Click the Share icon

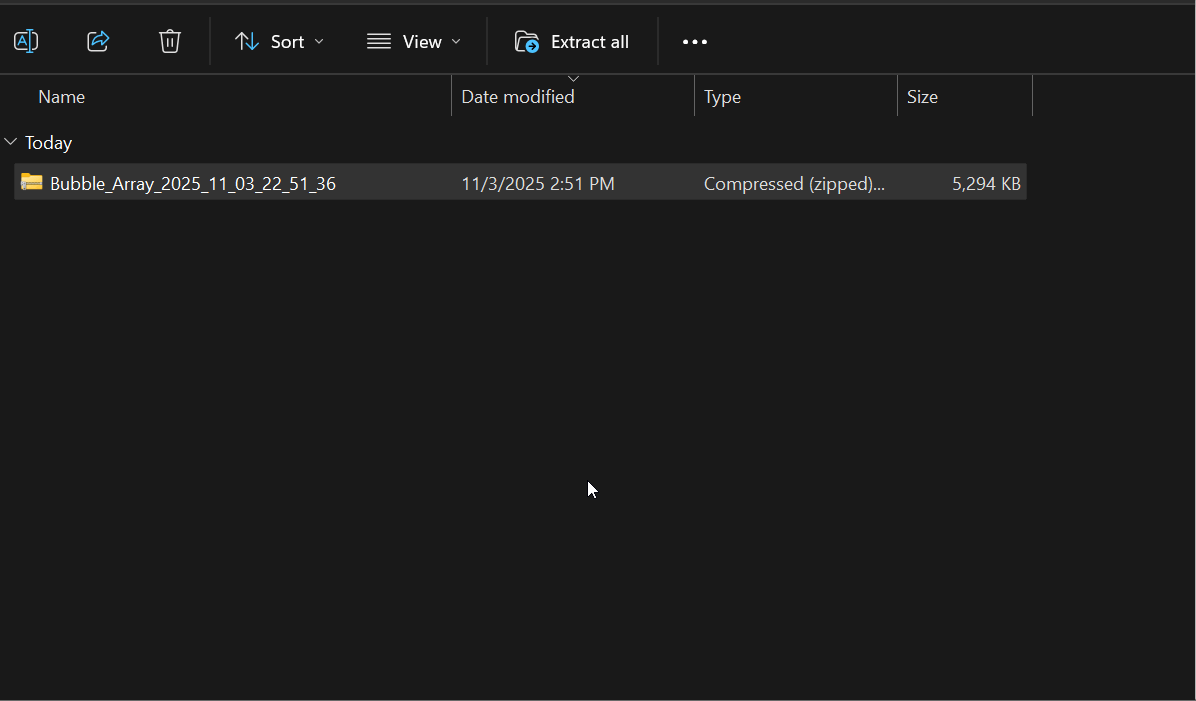coord(97,41)
